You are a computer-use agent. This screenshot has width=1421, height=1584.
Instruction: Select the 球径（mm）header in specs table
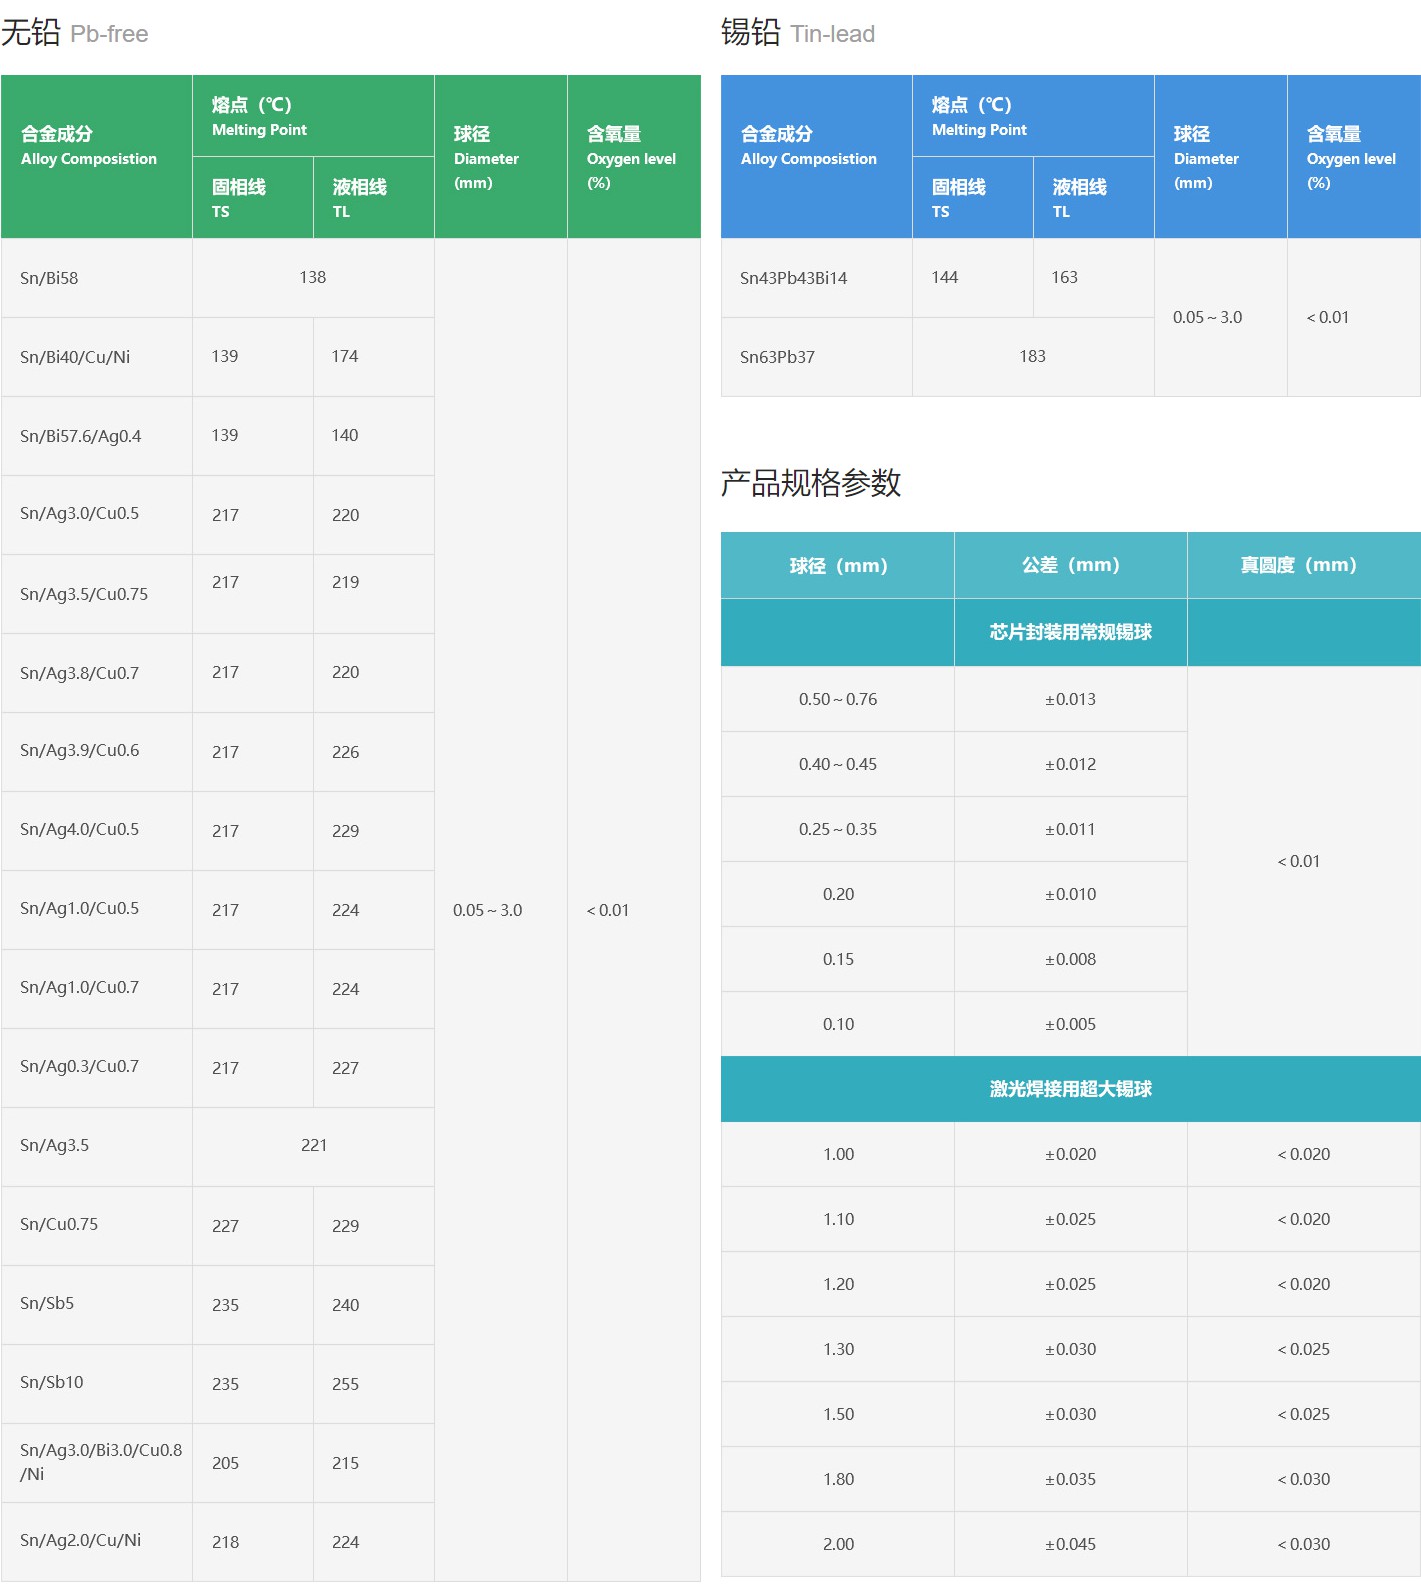(838, 565)
